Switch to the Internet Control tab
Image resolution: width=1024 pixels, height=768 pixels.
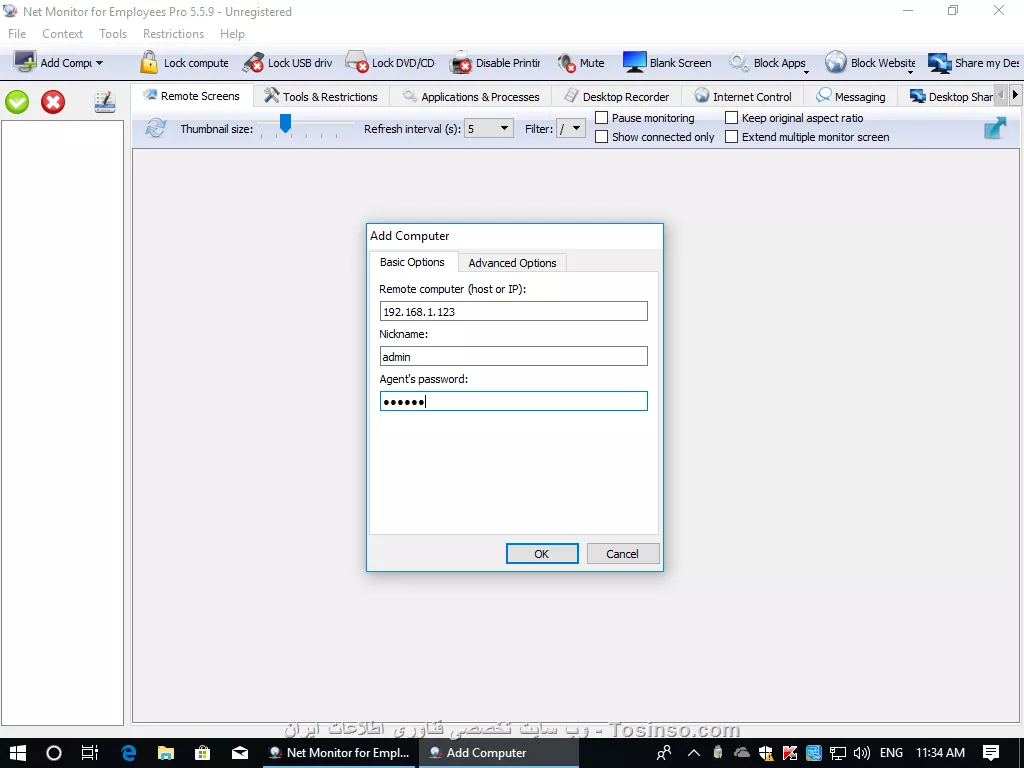pyautogui.click(x=743, y=97)
